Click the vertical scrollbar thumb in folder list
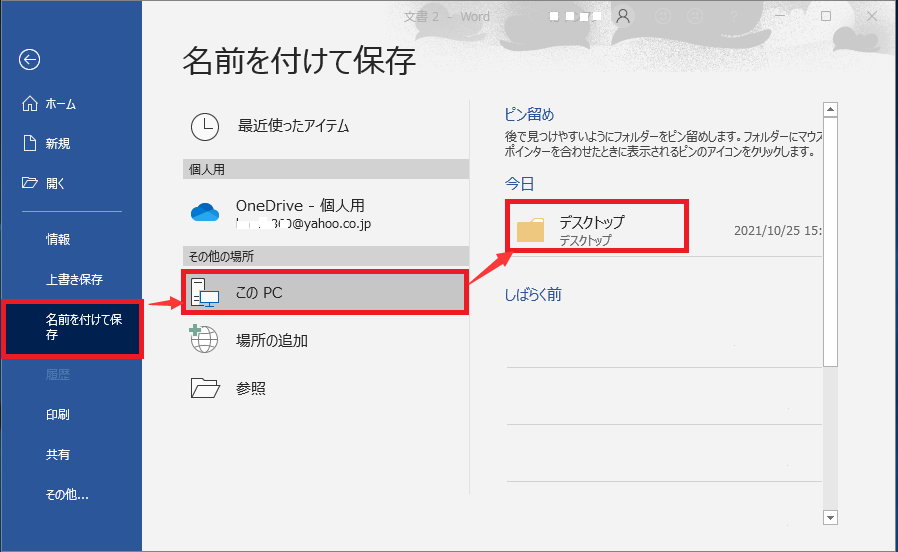 click(x=830, y=242)
